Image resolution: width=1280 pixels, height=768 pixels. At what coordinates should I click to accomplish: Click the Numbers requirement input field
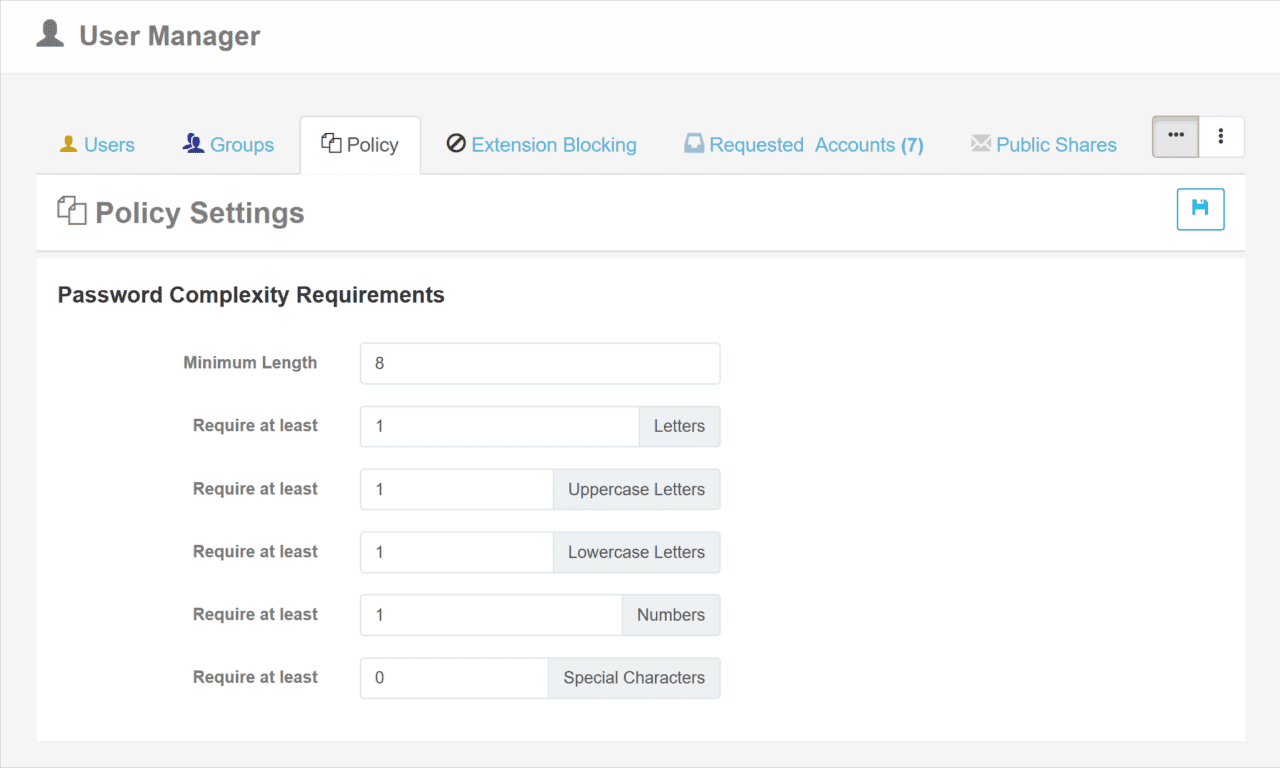490,615
